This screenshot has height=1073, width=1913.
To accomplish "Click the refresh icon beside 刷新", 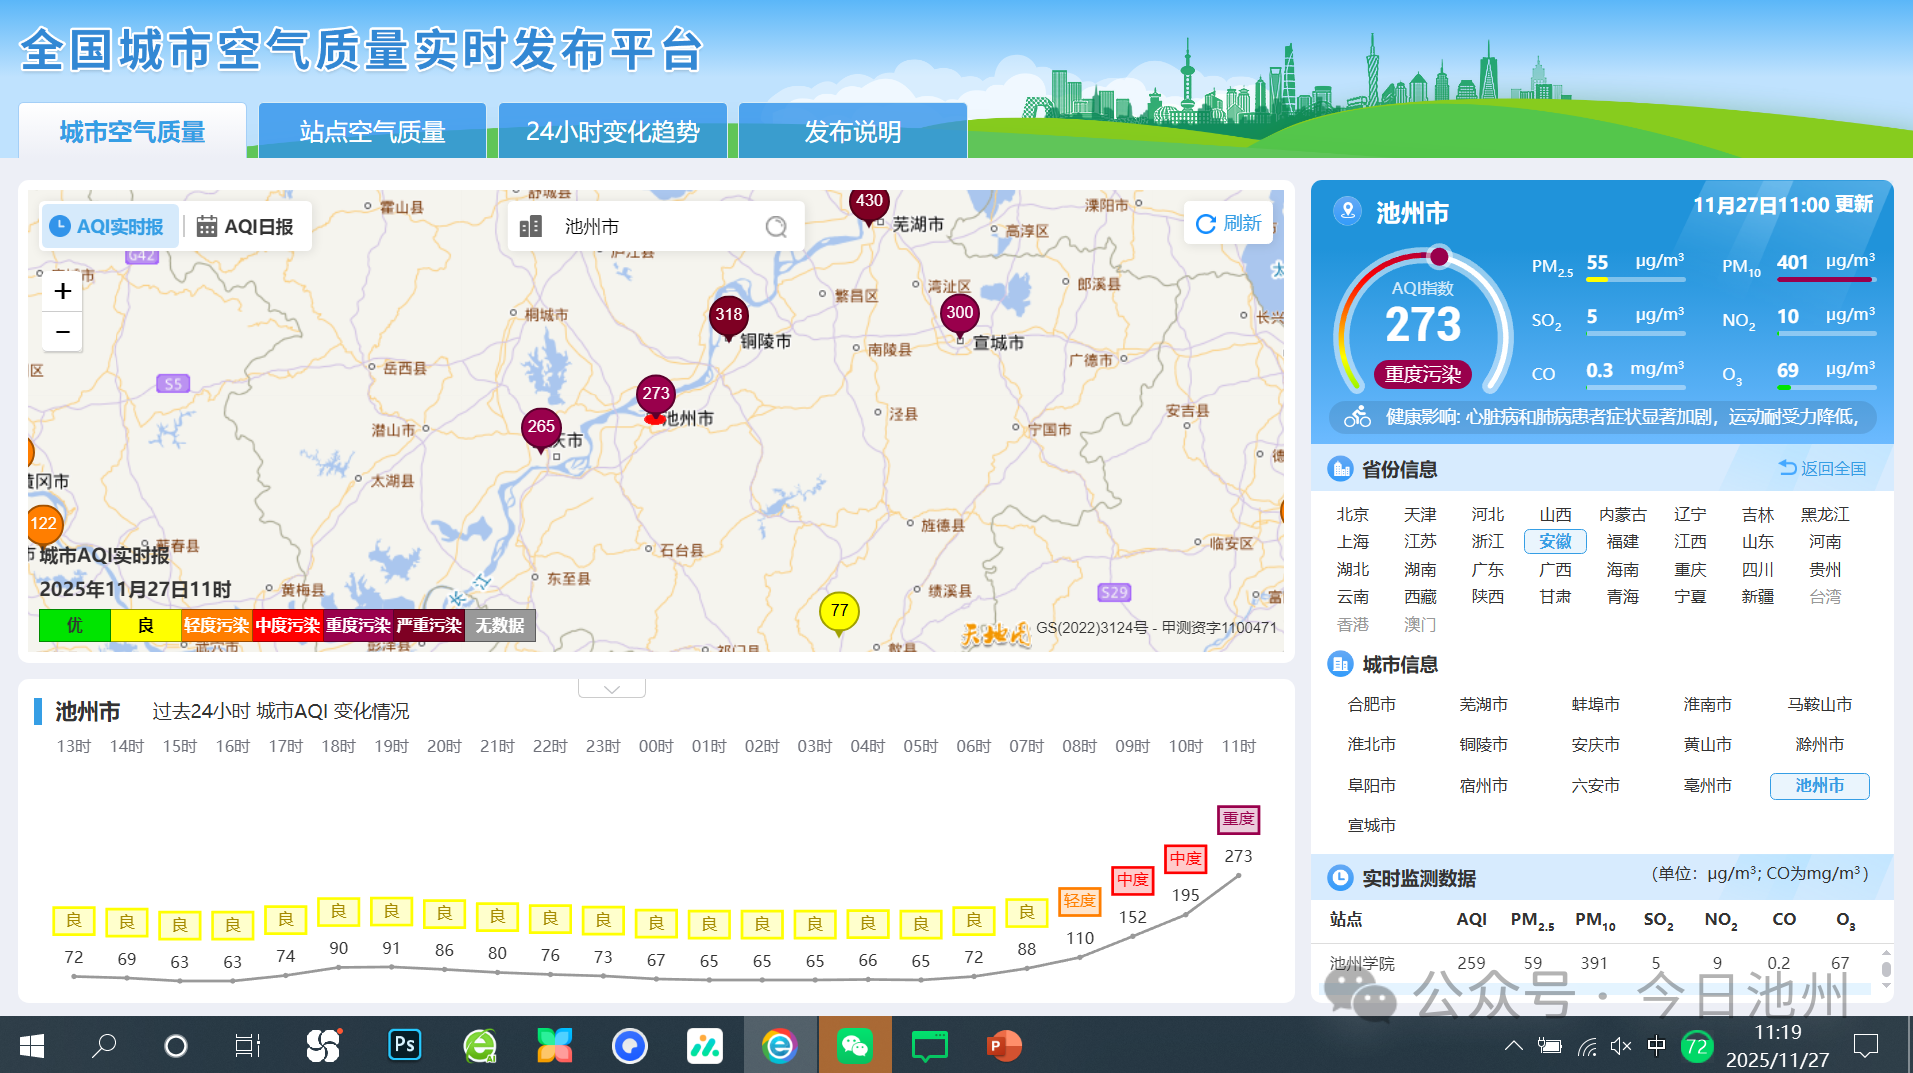I will (1206, 223).
